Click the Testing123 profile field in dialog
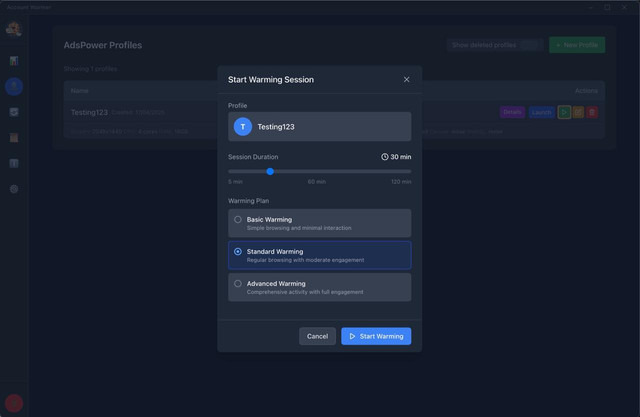The image size is (640, 417). [x=320, y=126]
